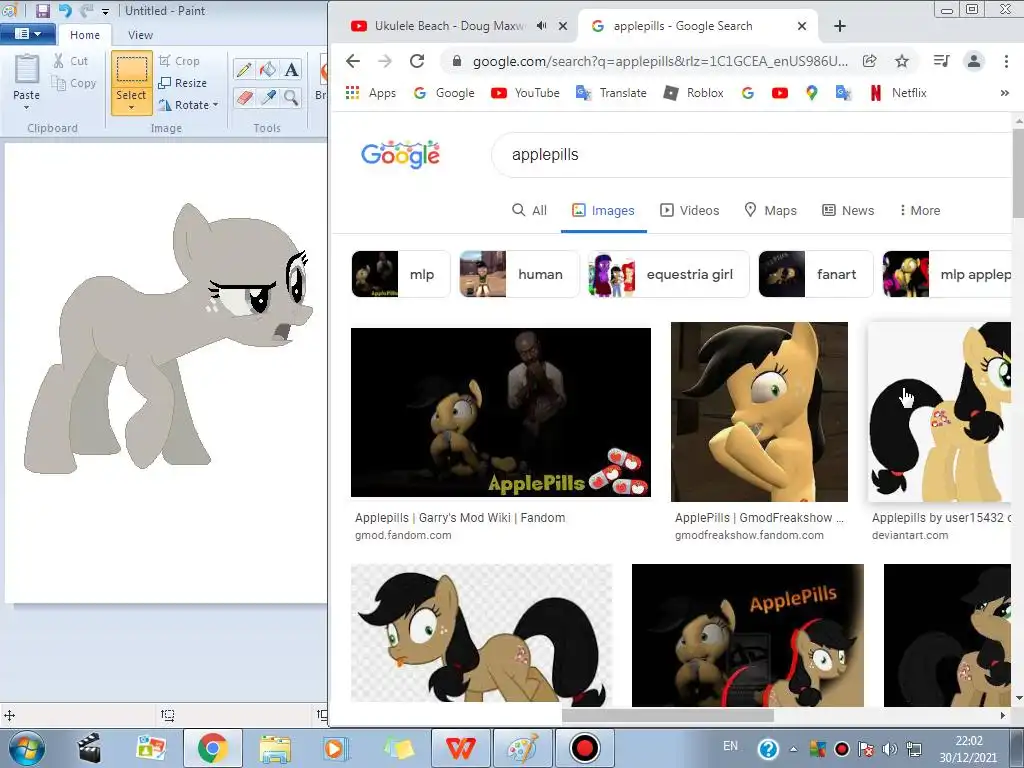Click the Windows Start button

(27, 748)
